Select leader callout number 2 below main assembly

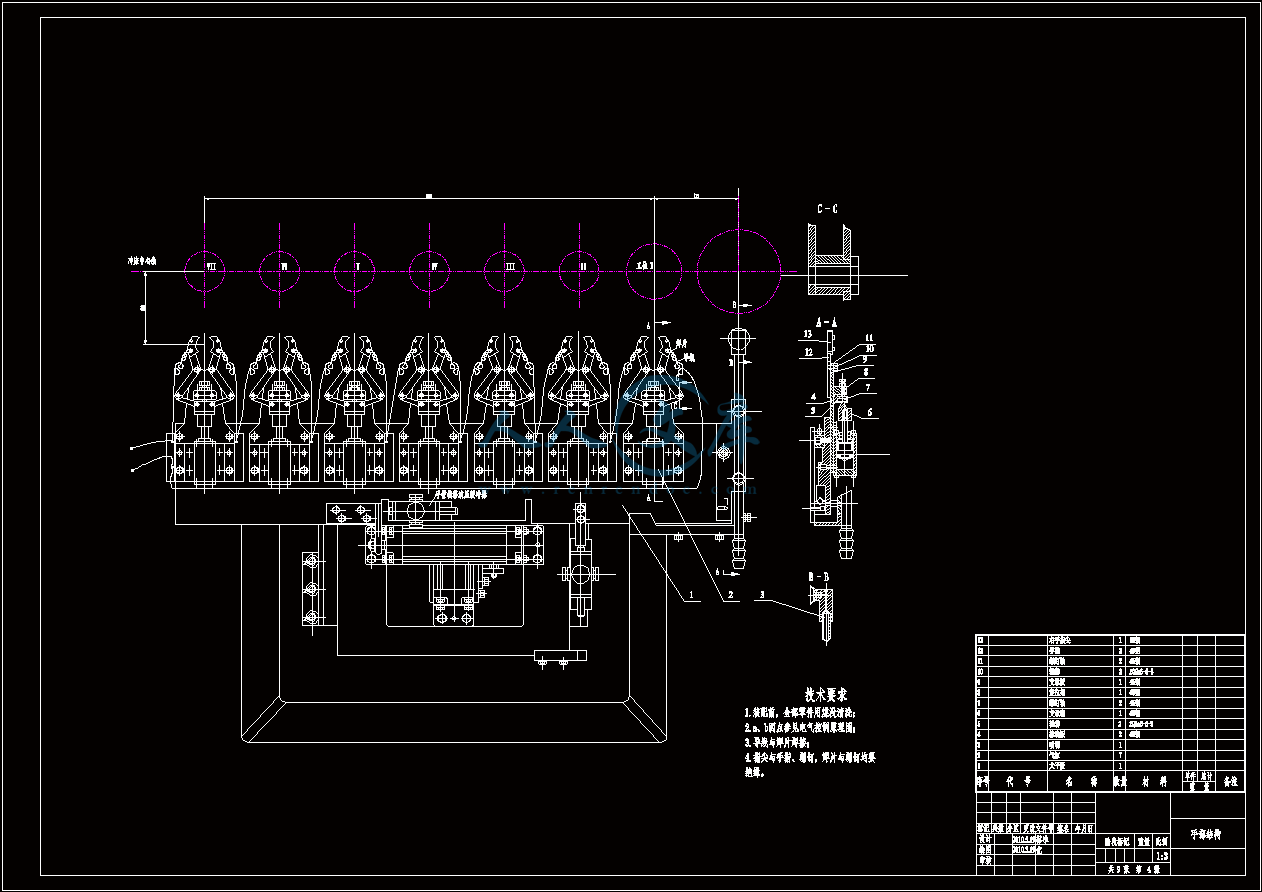[x=731, y=595]
